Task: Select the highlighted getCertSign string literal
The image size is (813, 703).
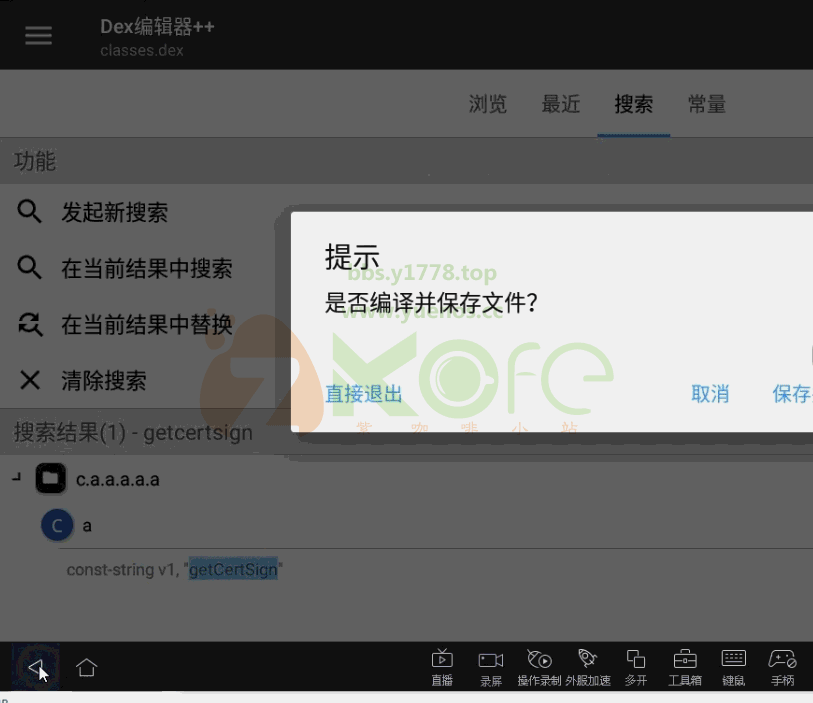Action: (232, 569)
